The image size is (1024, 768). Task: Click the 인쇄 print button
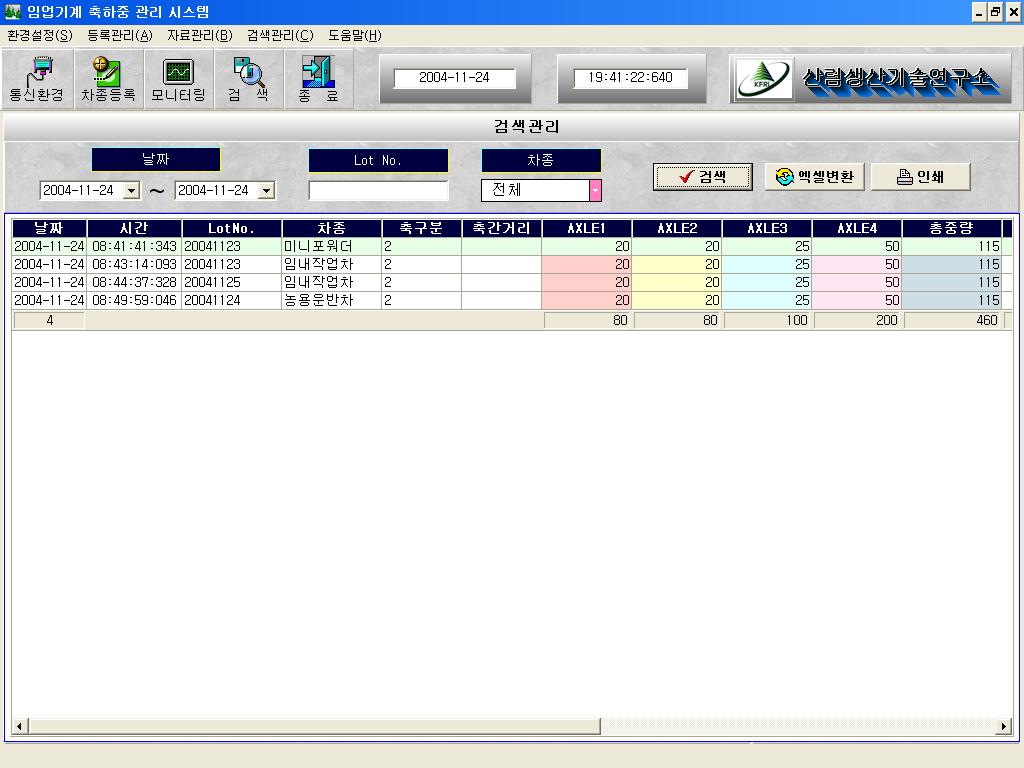click(921, 177)
